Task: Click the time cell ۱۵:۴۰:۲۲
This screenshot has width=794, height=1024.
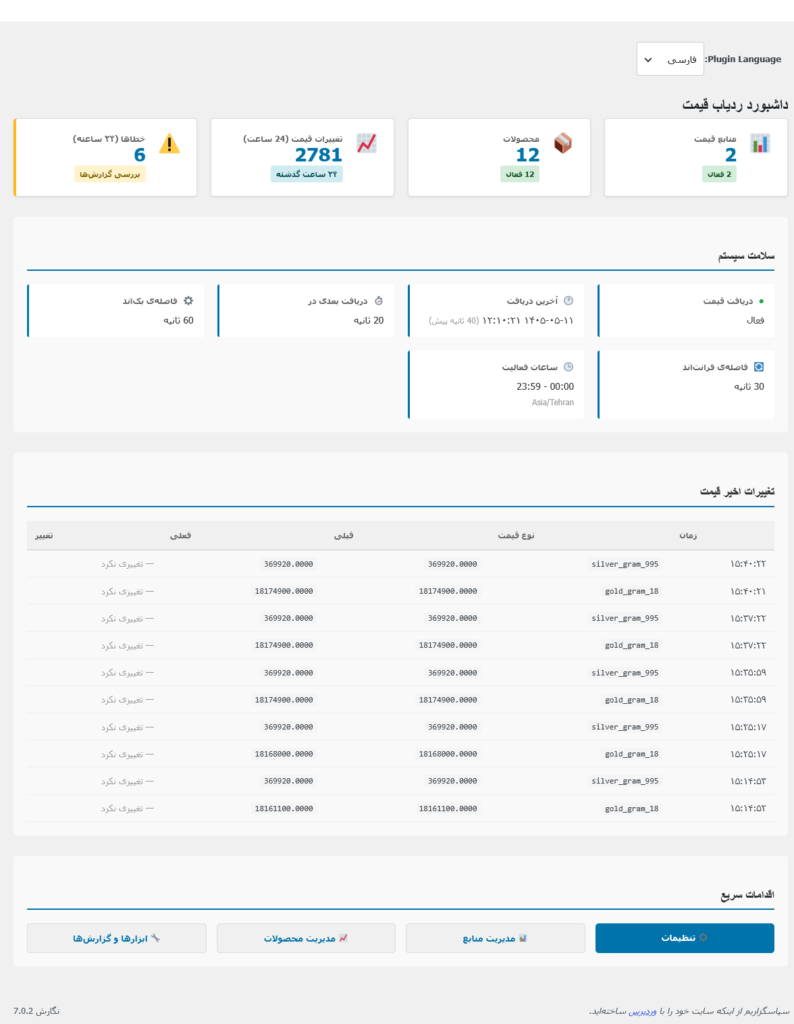Action: pos(748,564)
